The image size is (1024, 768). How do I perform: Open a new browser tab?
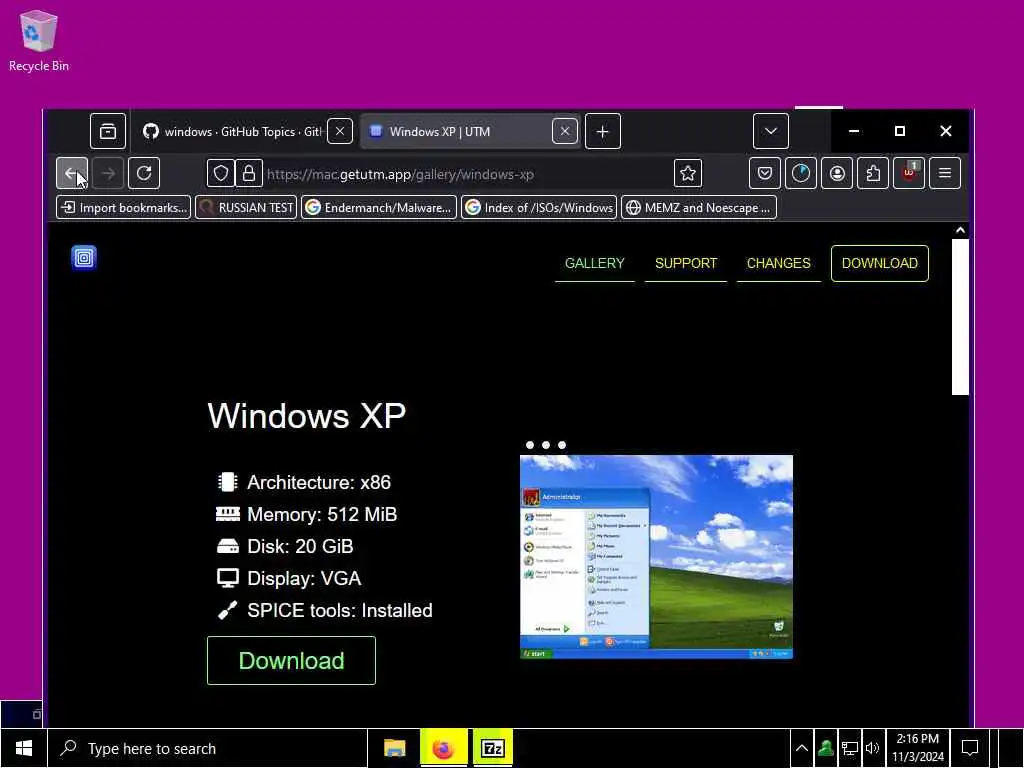click(x=603, y=131)
